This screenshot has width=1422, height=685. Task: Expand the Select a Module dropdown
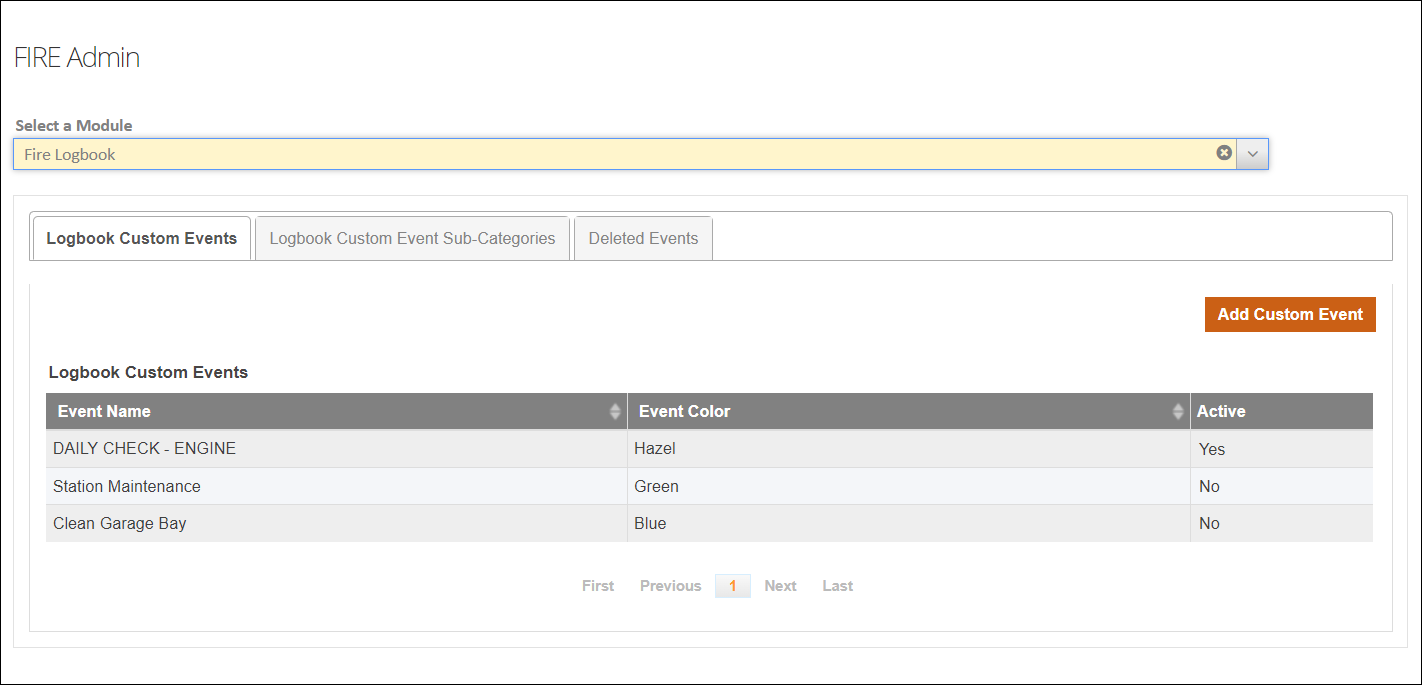click(1252, 154)
